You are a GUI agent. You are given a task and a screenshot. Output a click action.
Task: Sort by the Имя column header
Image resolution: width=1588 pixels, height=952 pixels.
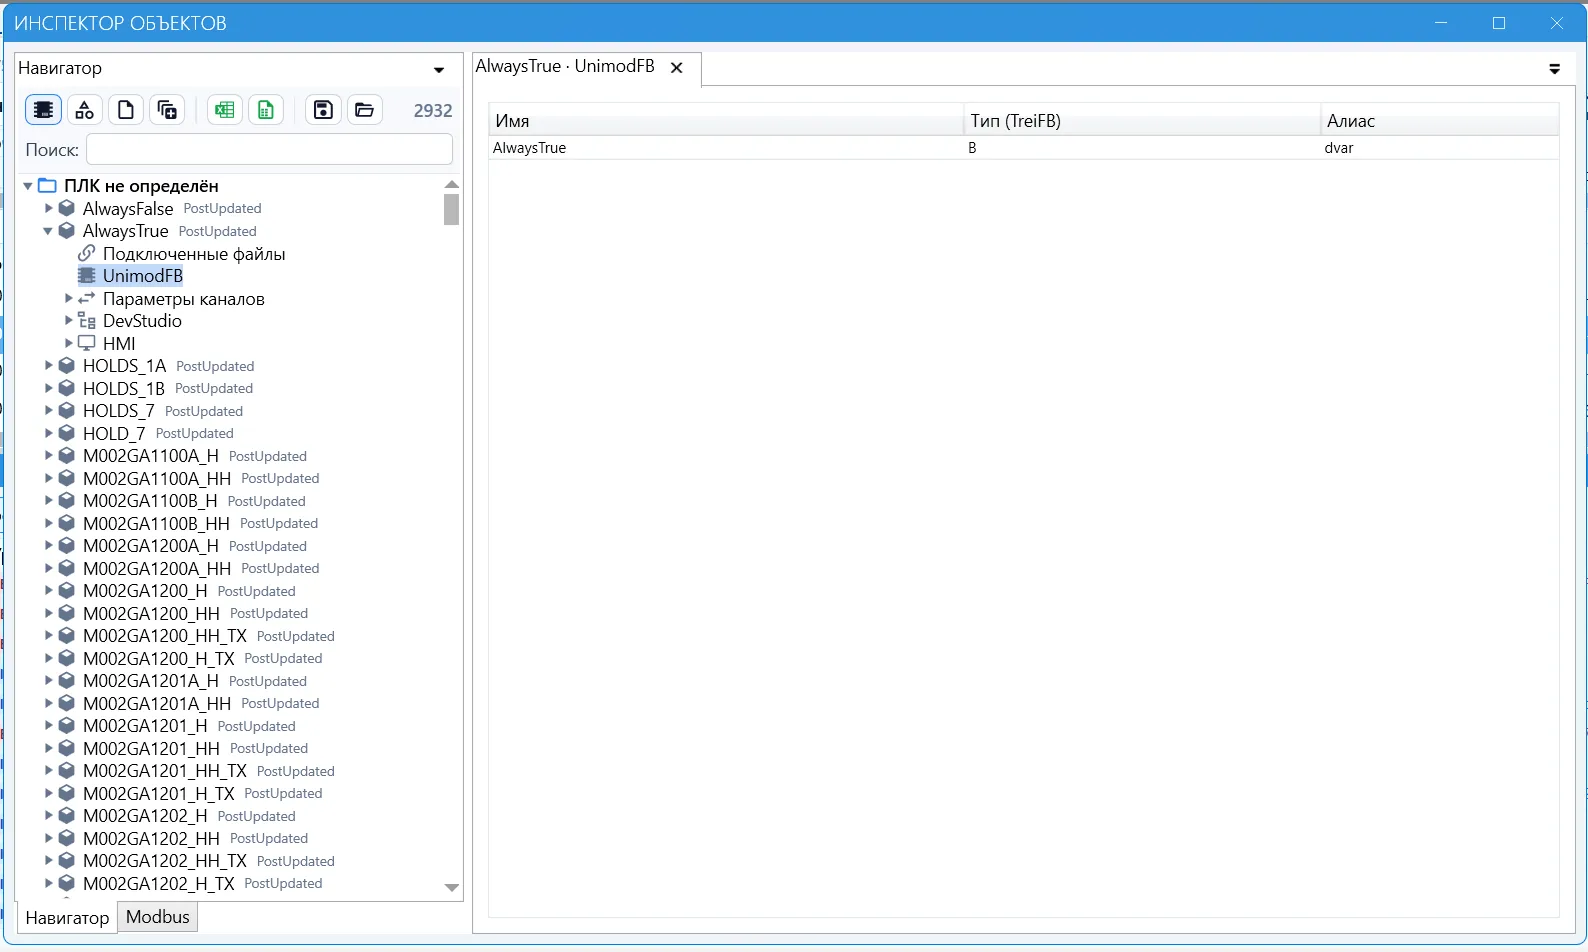click(726, 121)
